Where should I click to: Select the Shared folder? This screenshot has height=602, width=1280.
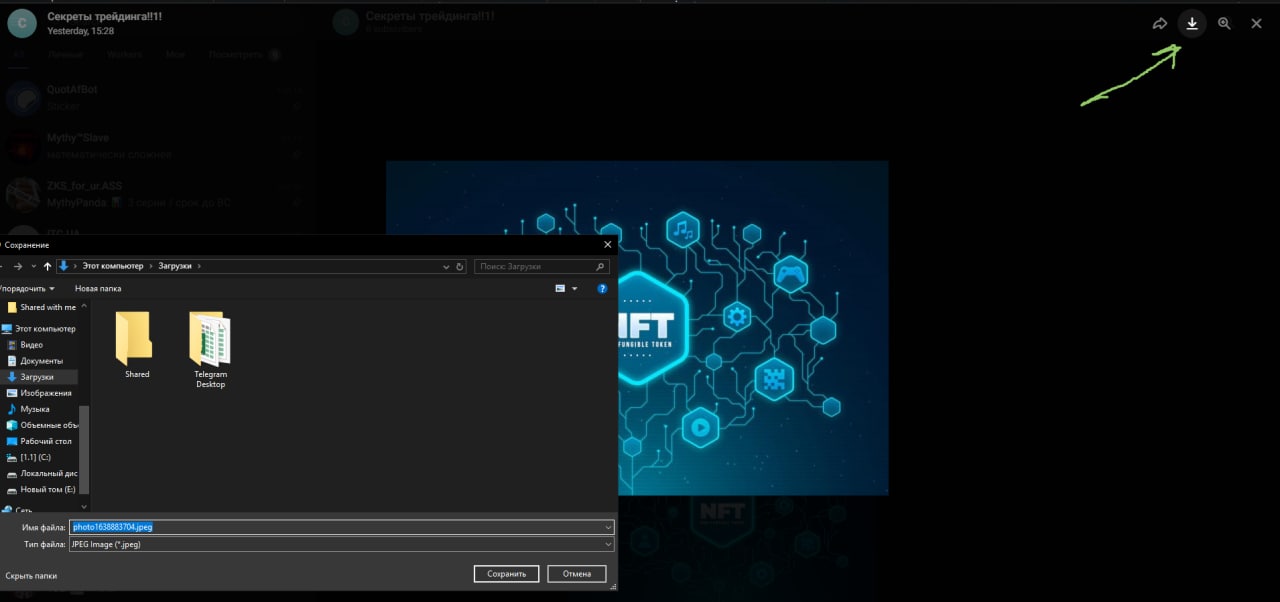click(137, 345)
